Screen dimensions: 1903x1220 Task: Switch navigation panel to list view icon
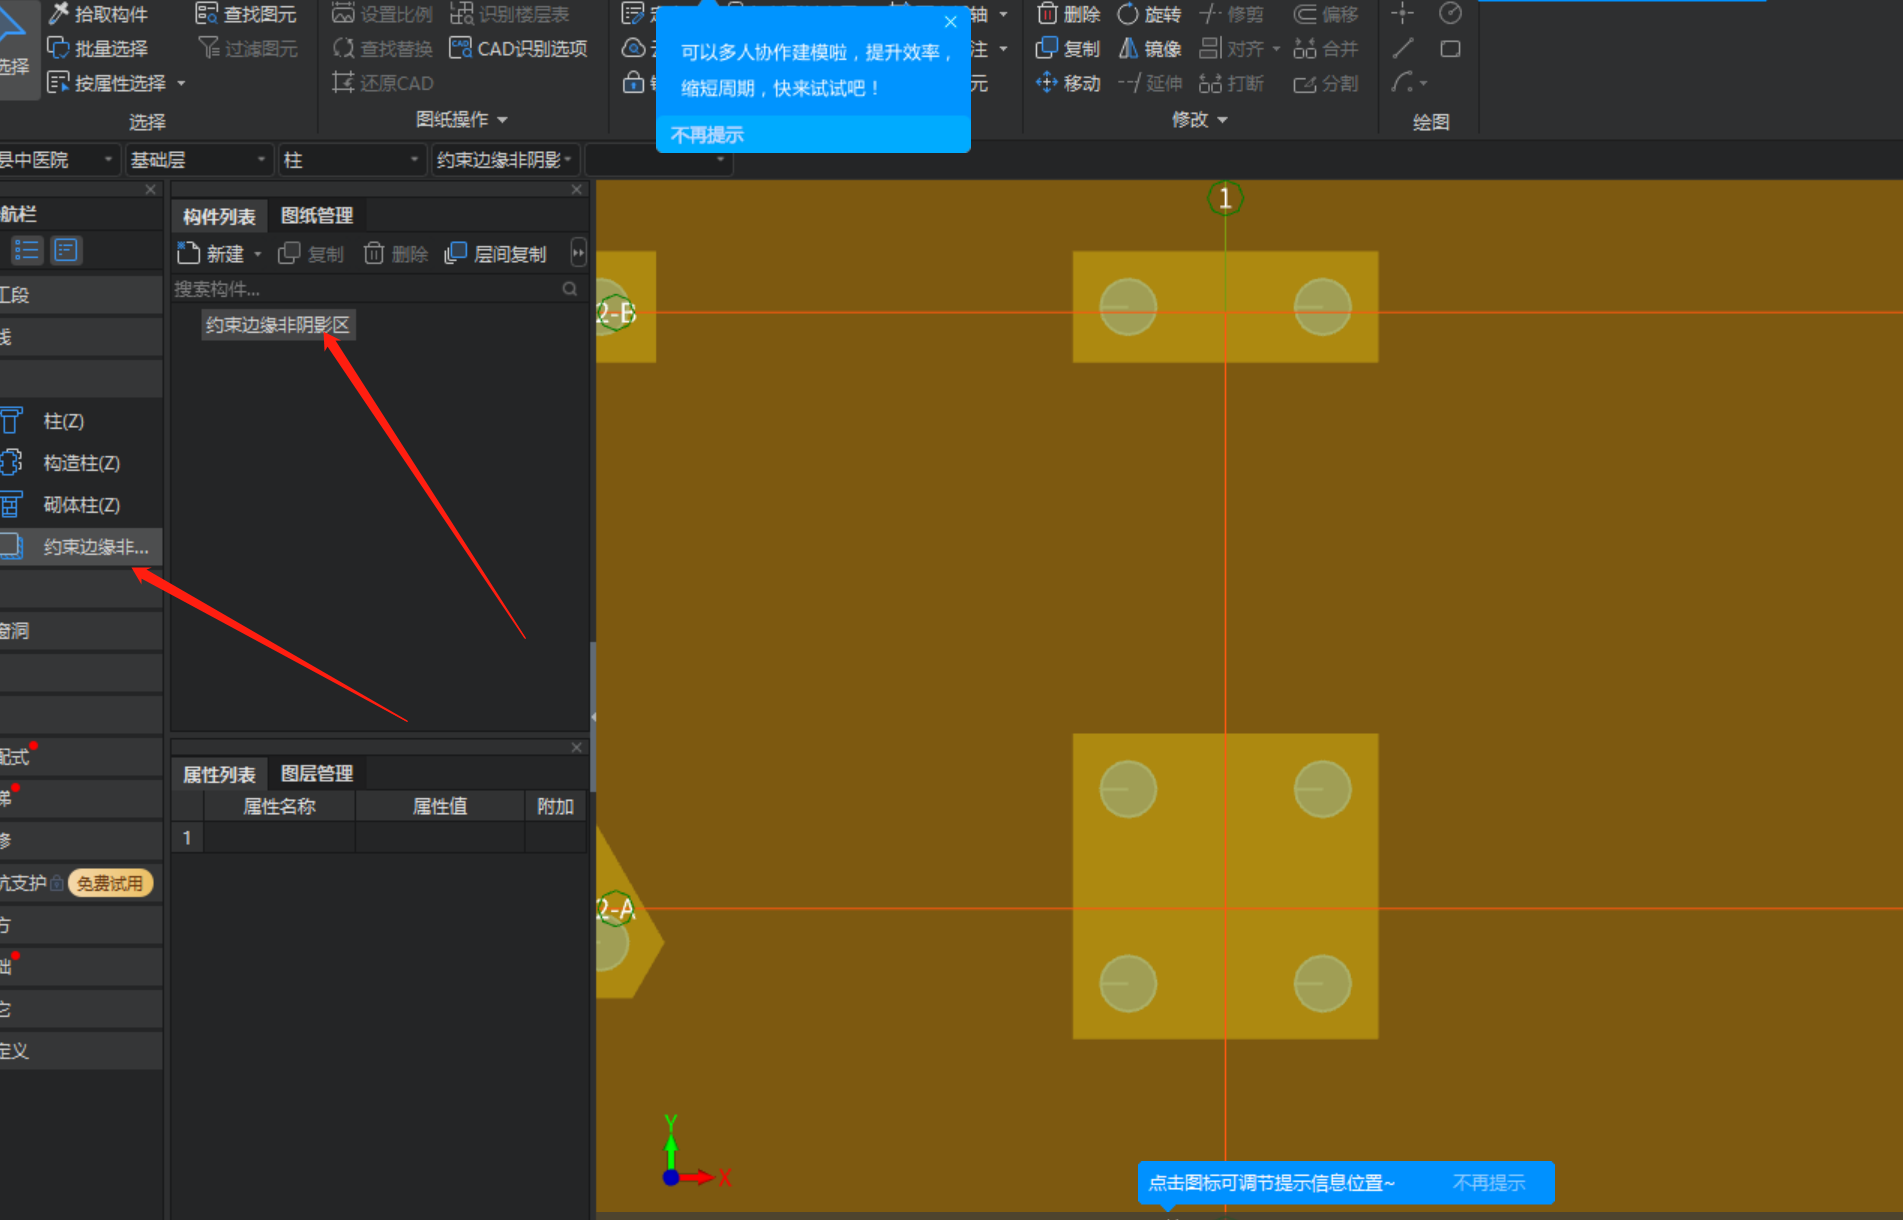(x=27, y=250)
